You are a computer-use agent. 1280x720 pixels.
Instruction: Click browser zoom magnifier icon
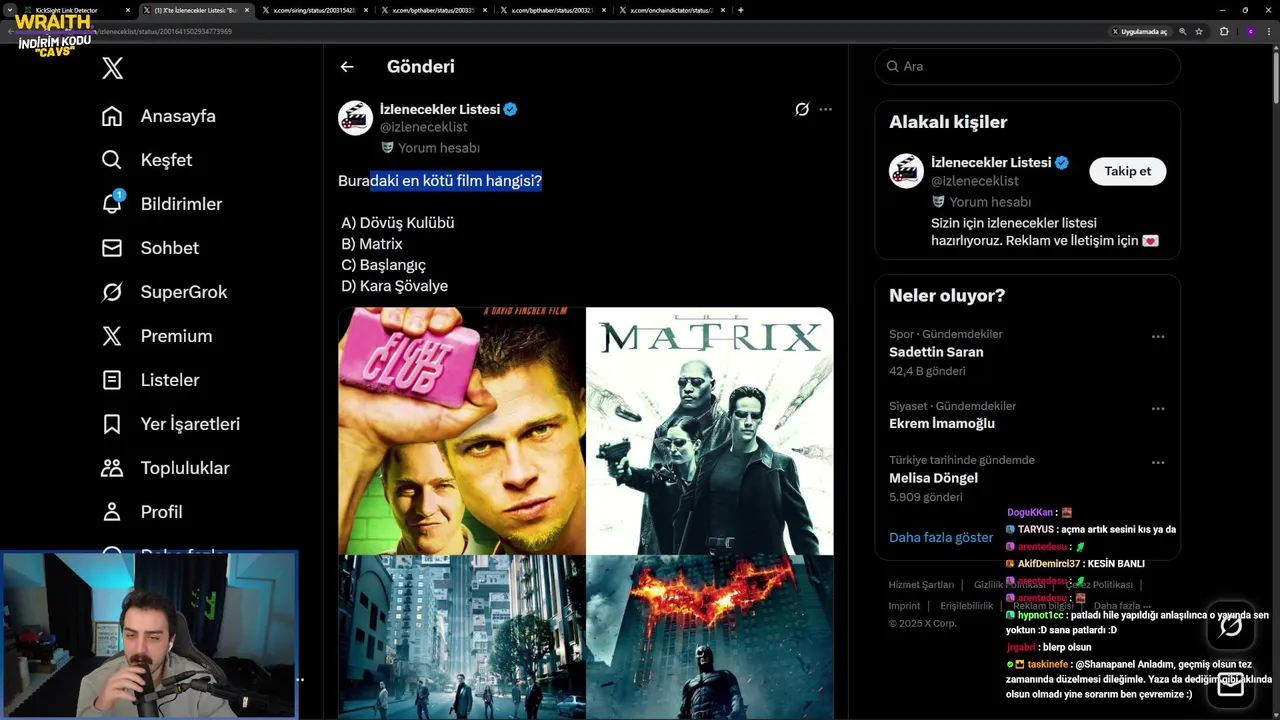click(x=1183, y=31)
